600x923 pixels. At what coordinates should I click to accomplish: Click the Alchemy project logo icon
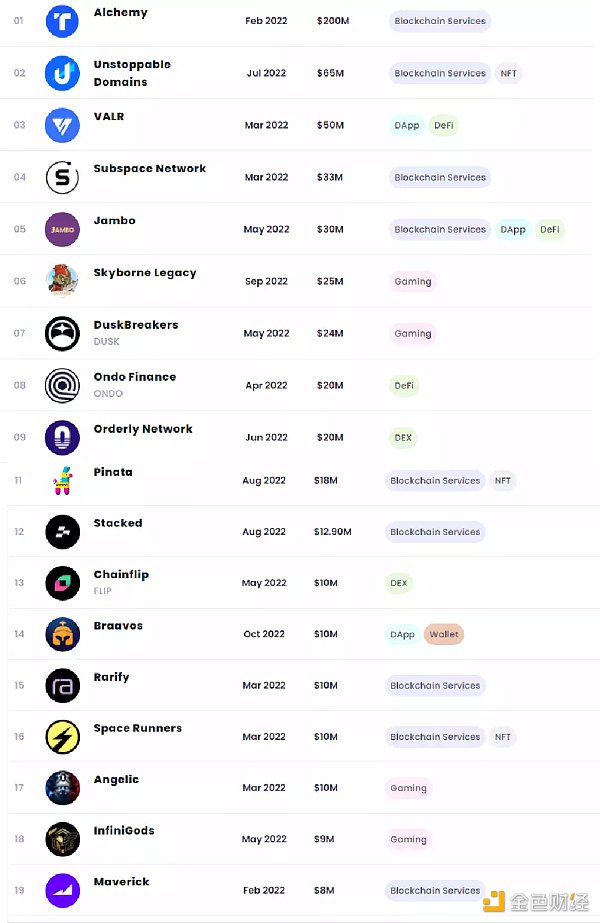click(x=62, y=21)
